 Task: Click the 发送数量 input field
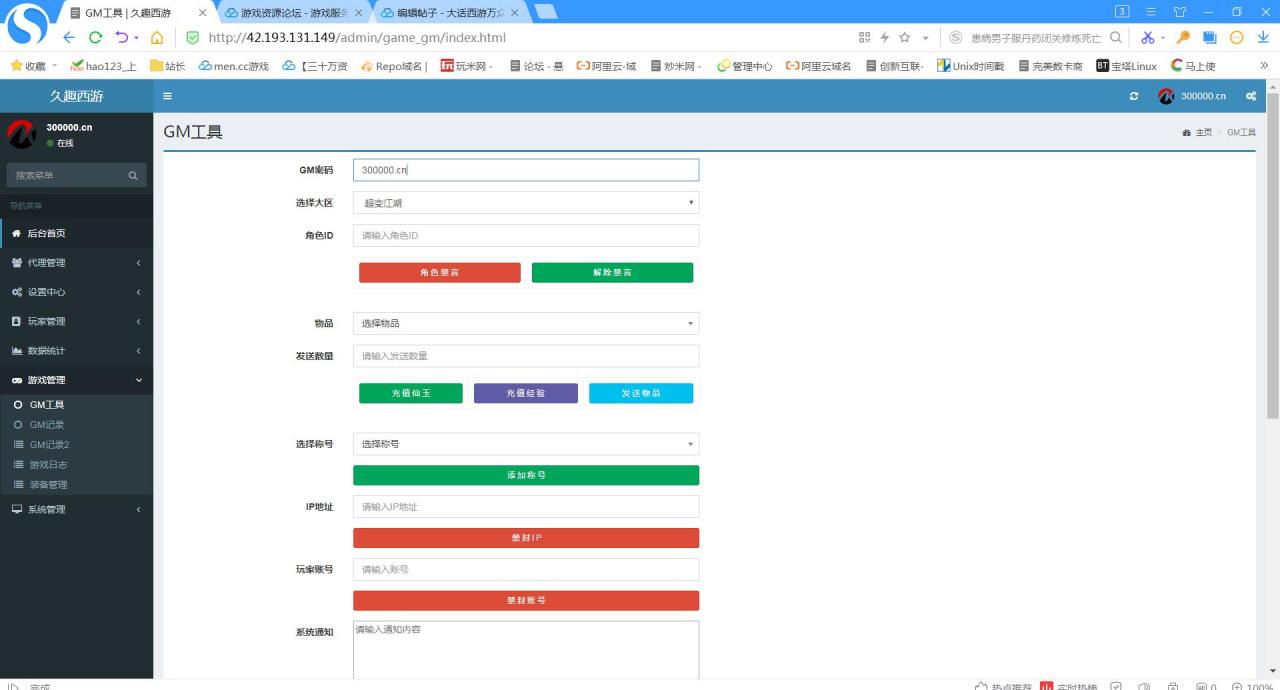[526, 356]
